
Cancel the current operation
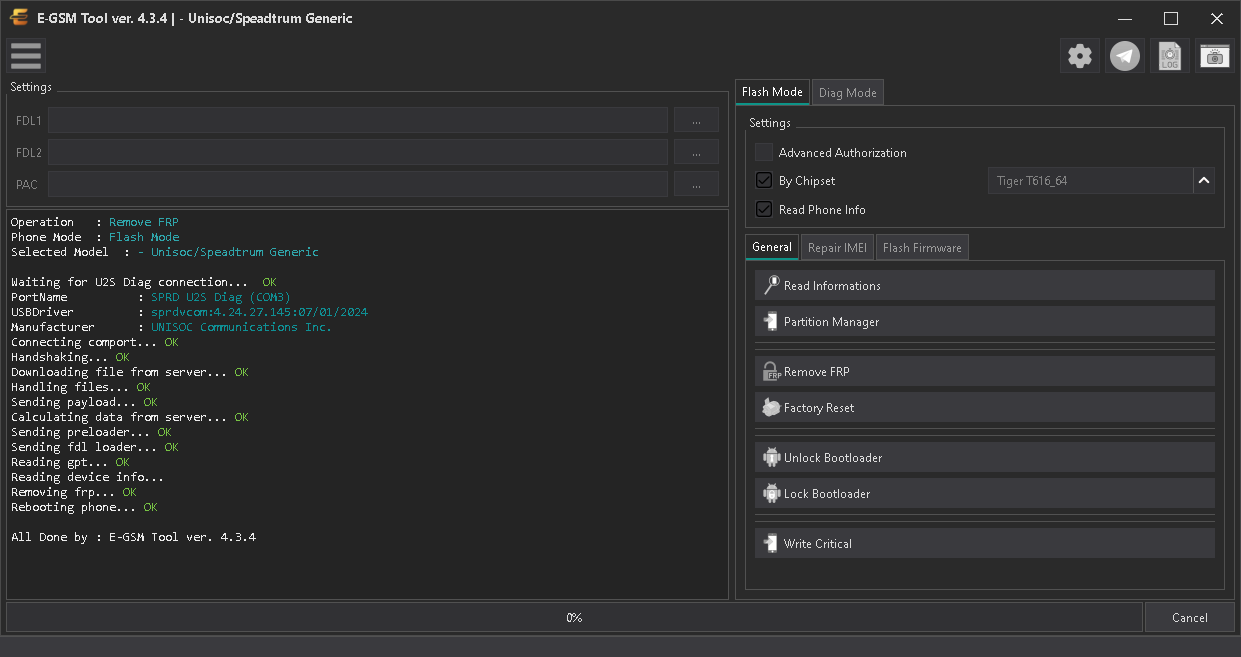click(x=1189, y=617)
